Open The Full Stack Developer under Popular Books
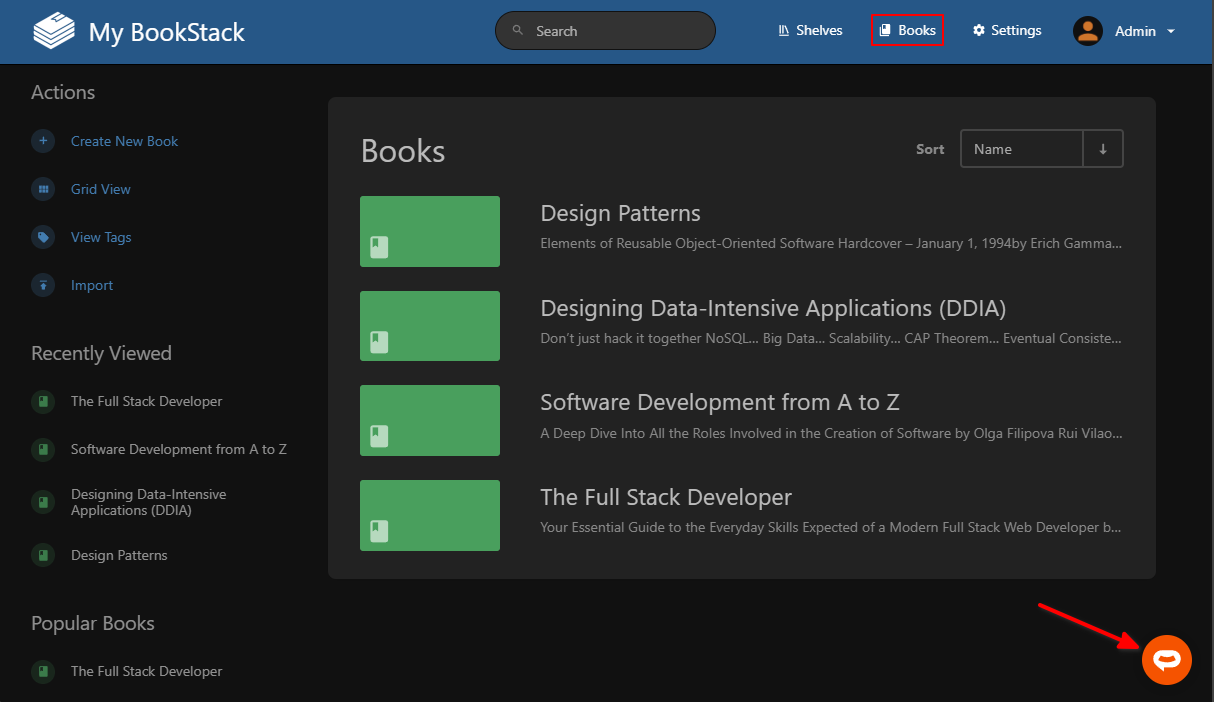The image size is (1214, 702). click(x=146, y=671)
